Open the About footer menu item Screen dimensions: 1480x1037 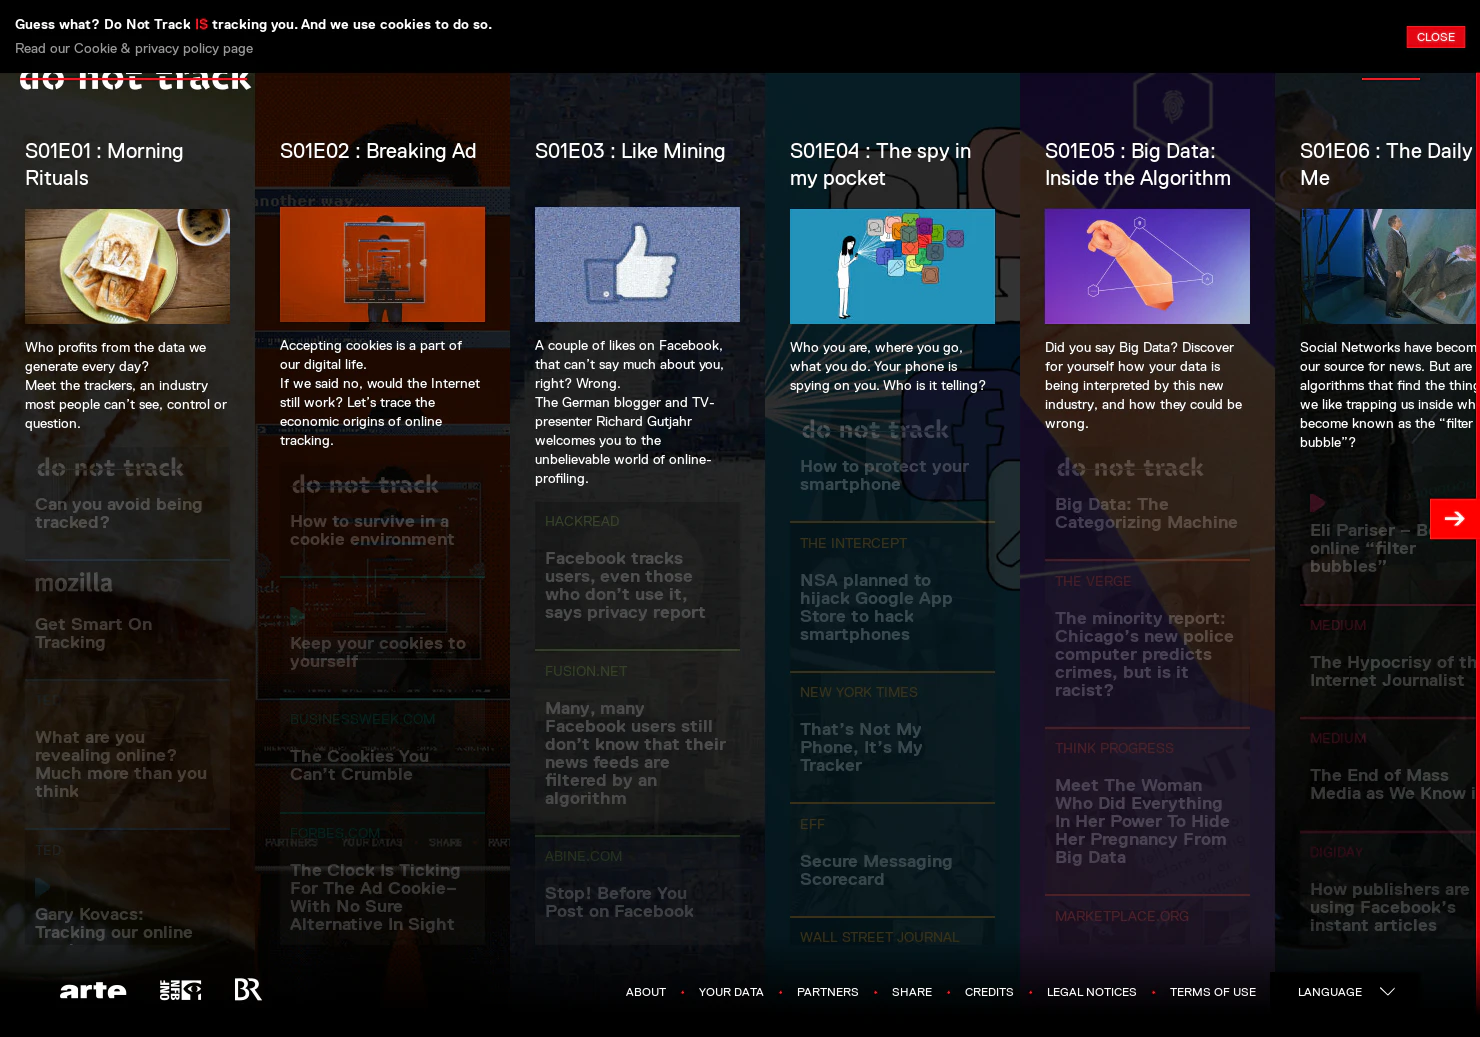coord(645,992)
